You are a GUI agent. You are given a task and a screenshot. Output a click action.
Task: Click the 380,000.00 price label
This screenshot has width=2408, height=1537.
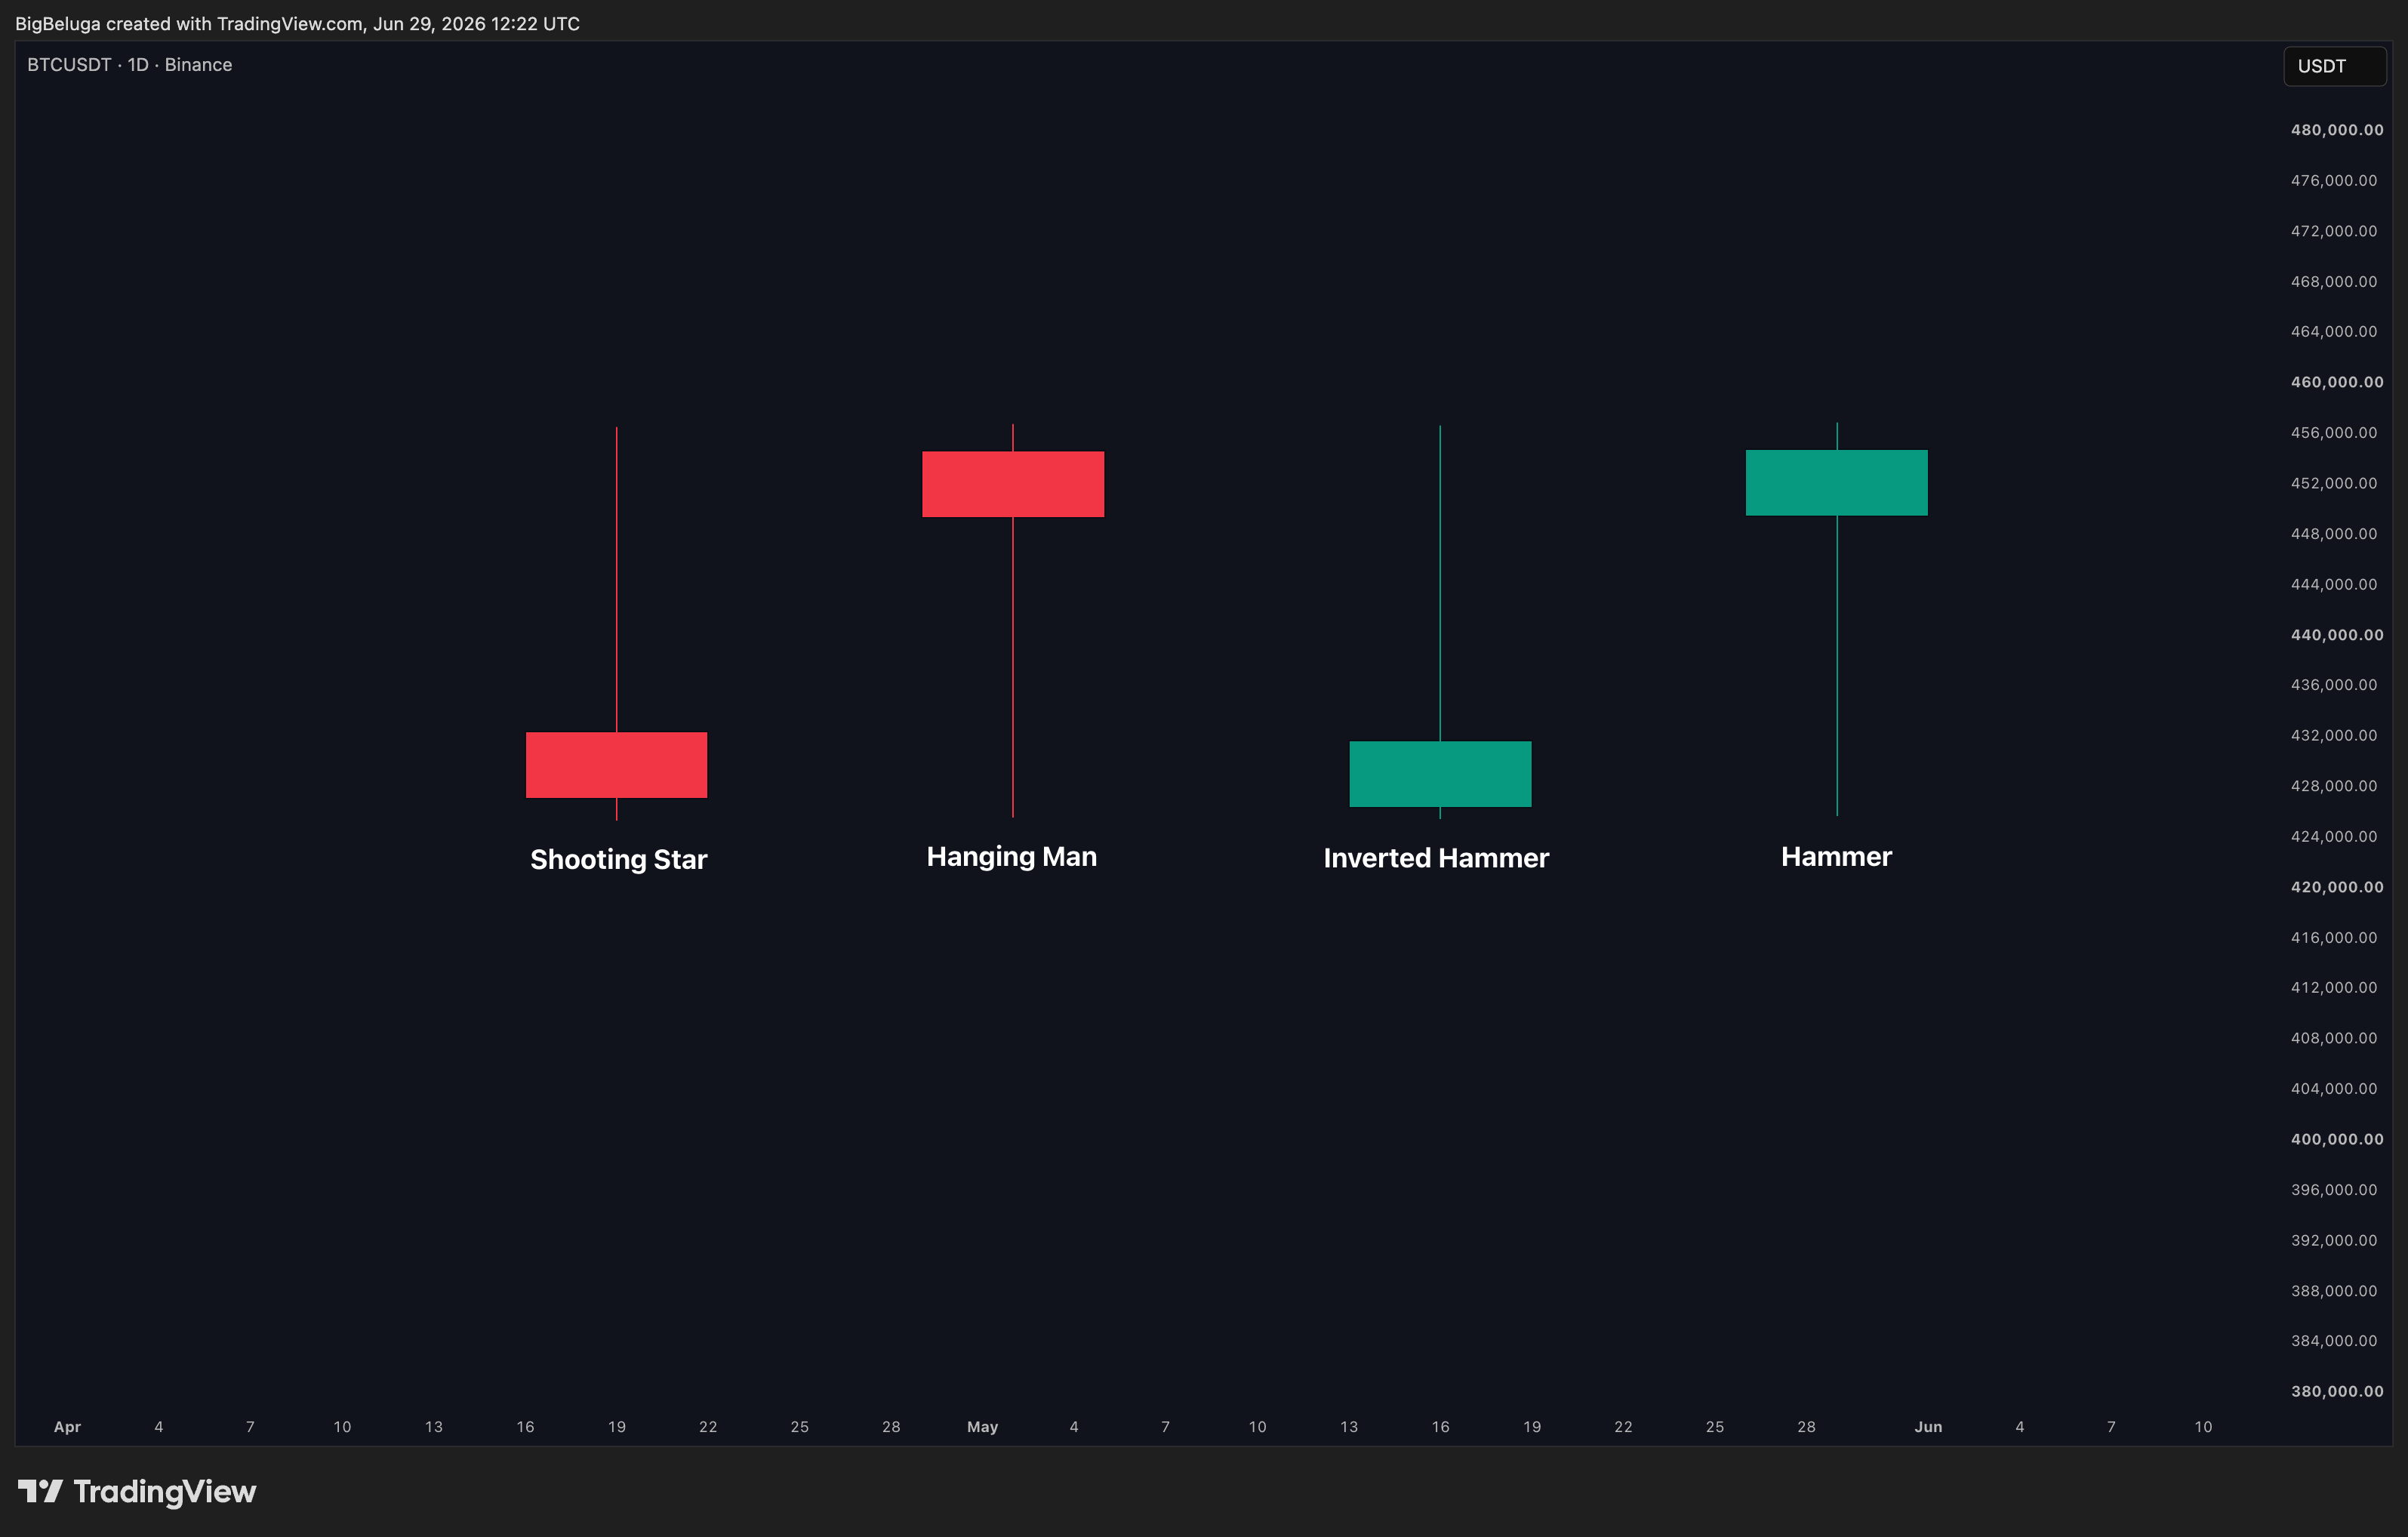coord(2336,1391)
